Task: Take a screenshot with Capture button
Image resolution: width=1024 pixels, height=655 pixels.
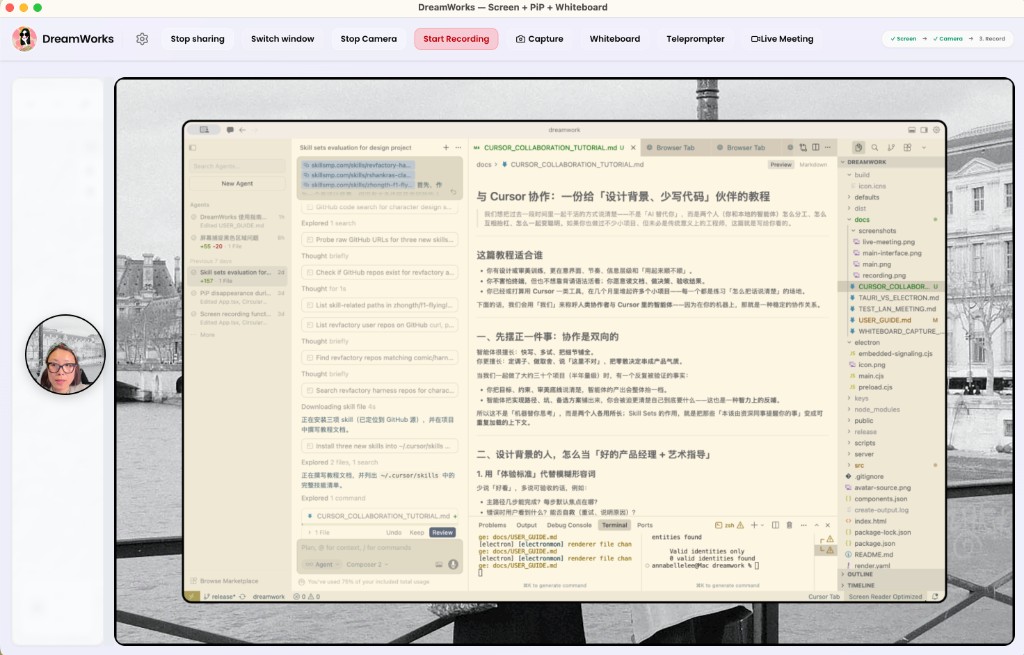Action: [539, 39]
